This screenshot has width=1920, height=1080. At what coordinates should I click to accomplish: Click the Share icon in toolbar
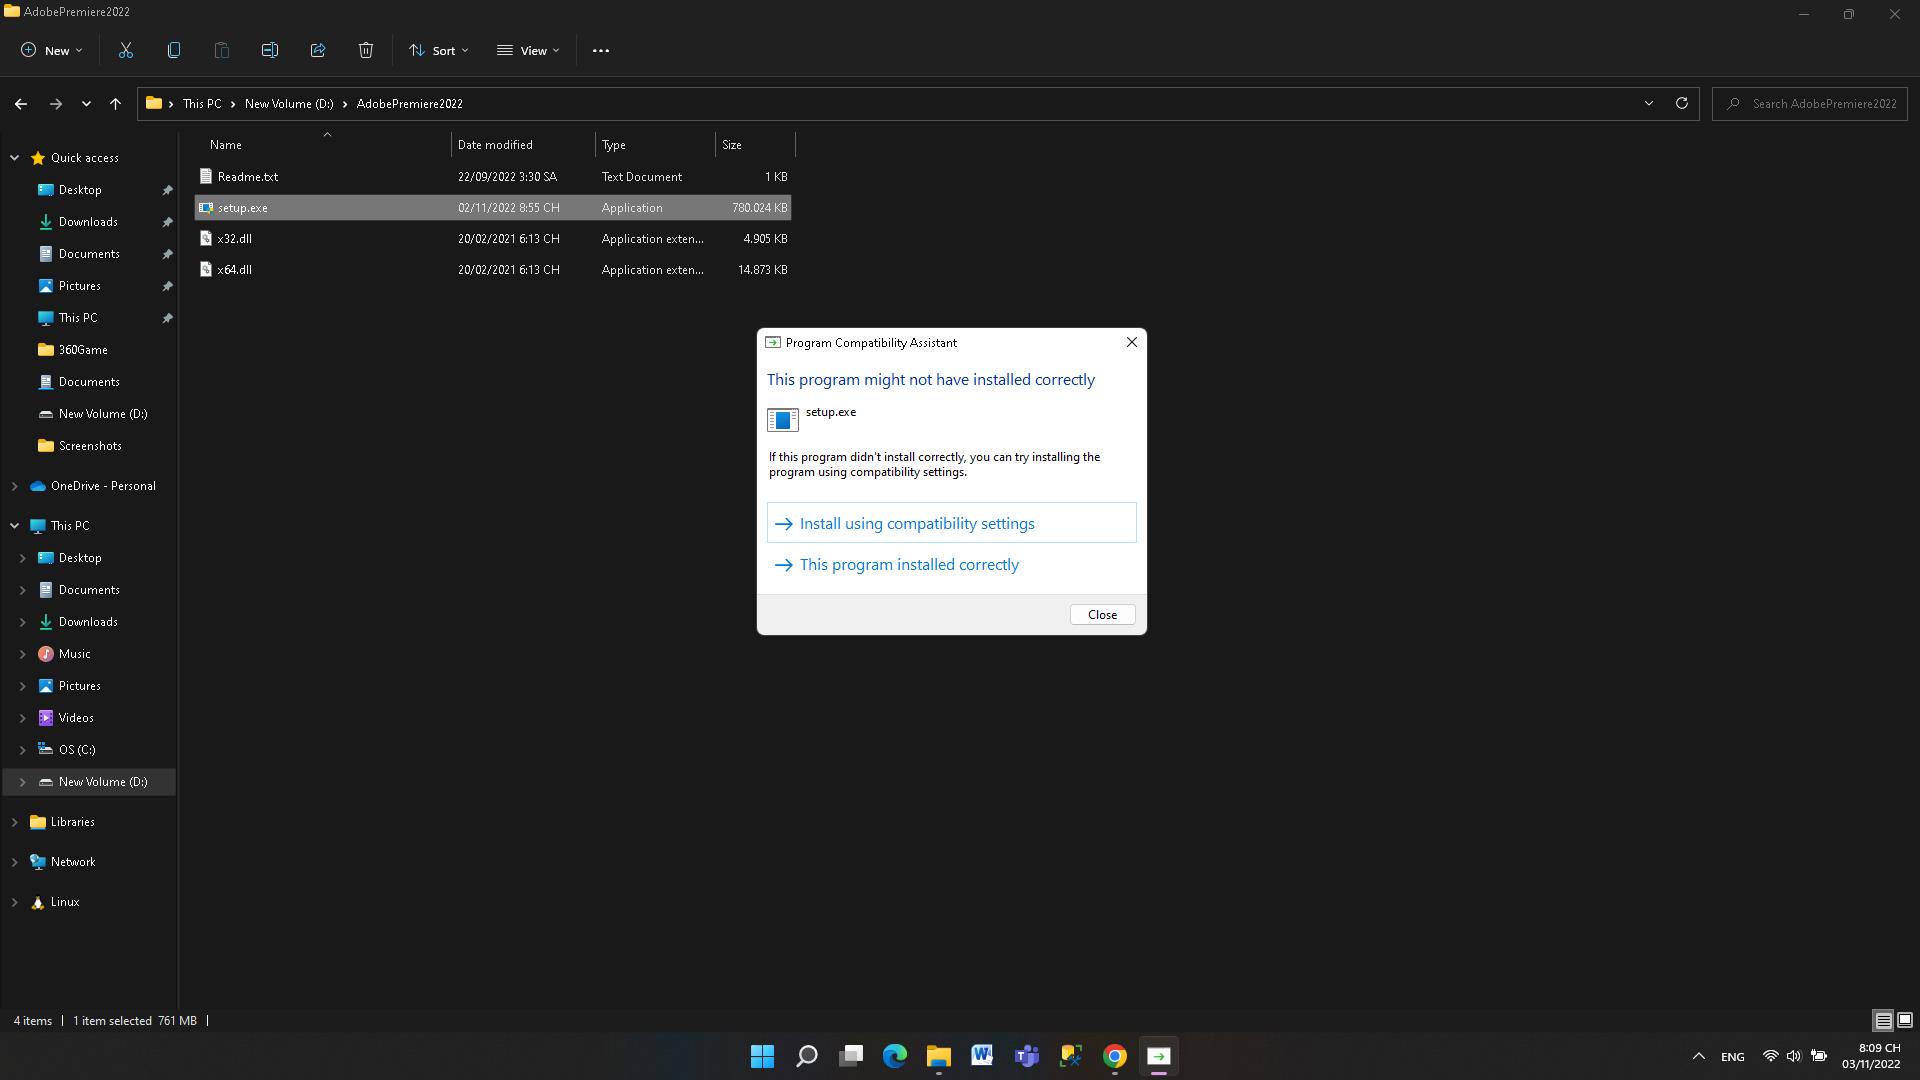[x=318, y=50]
